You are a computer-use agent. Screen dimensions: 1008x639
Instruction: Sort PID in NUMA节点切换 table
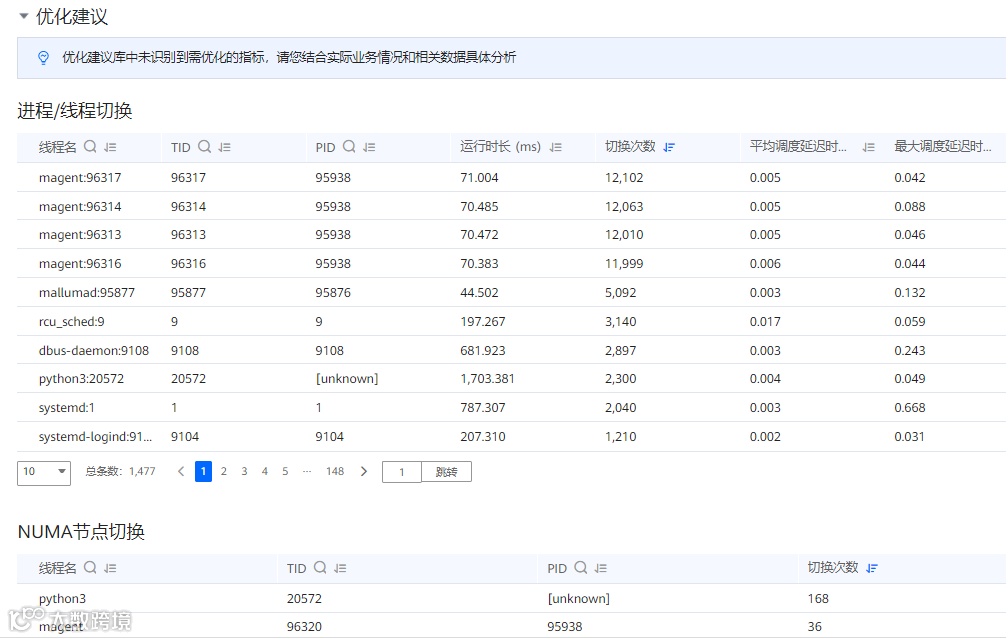pos(601,568)
